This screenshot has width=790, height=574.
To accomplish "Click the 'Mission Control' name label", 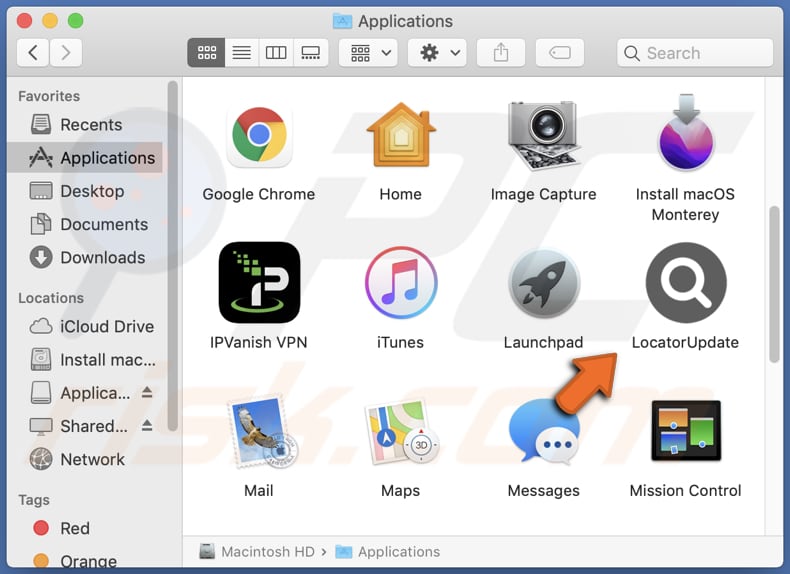I will [x=685, y=491].
